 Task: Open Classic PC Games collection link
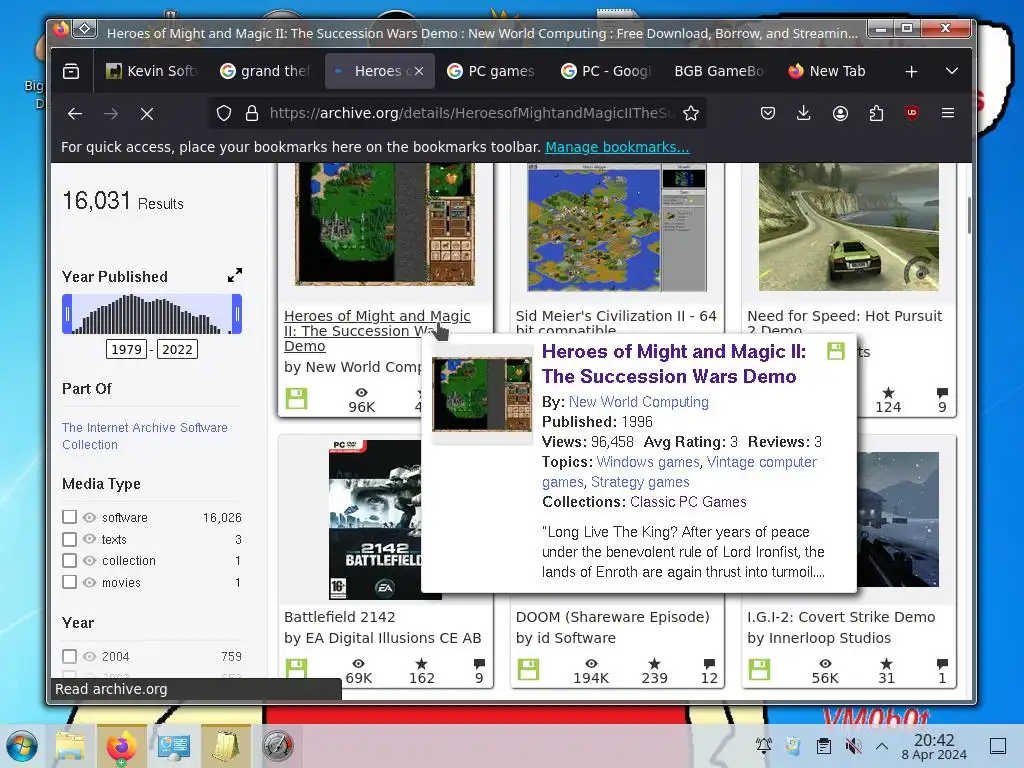(x=688, y=502)
